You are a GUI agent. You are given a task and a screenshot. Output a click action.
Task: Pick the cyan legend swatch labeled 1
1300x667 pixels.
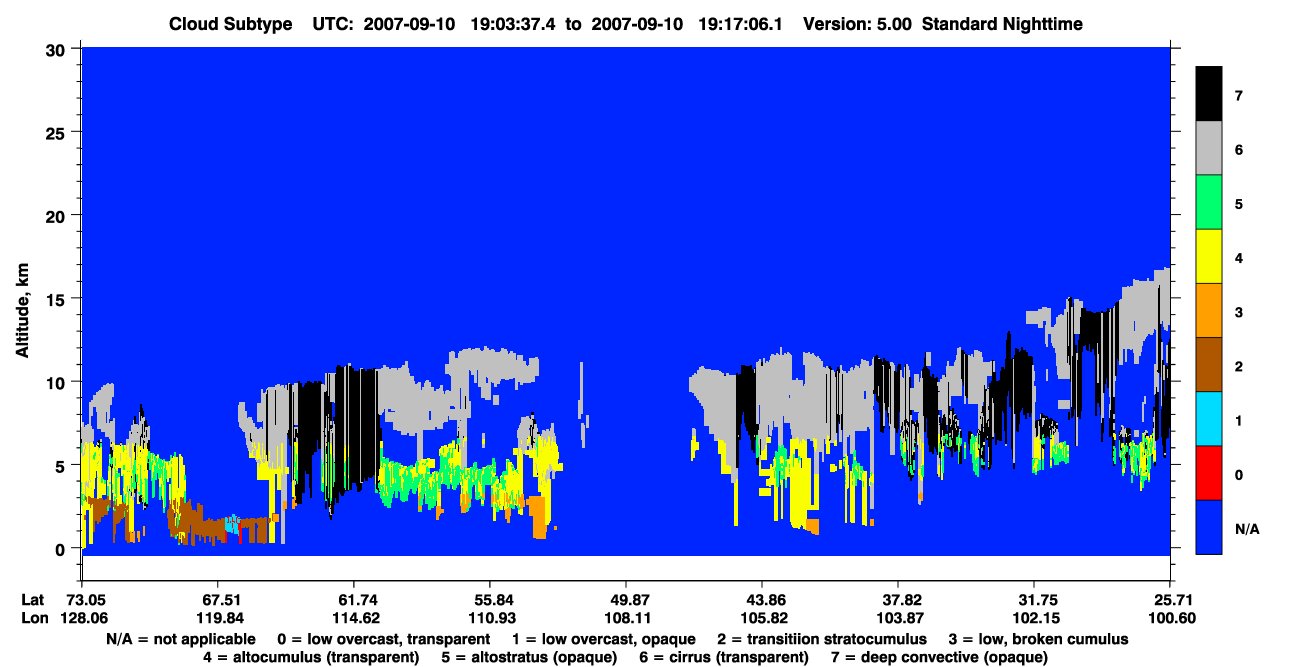[1209, 419]
